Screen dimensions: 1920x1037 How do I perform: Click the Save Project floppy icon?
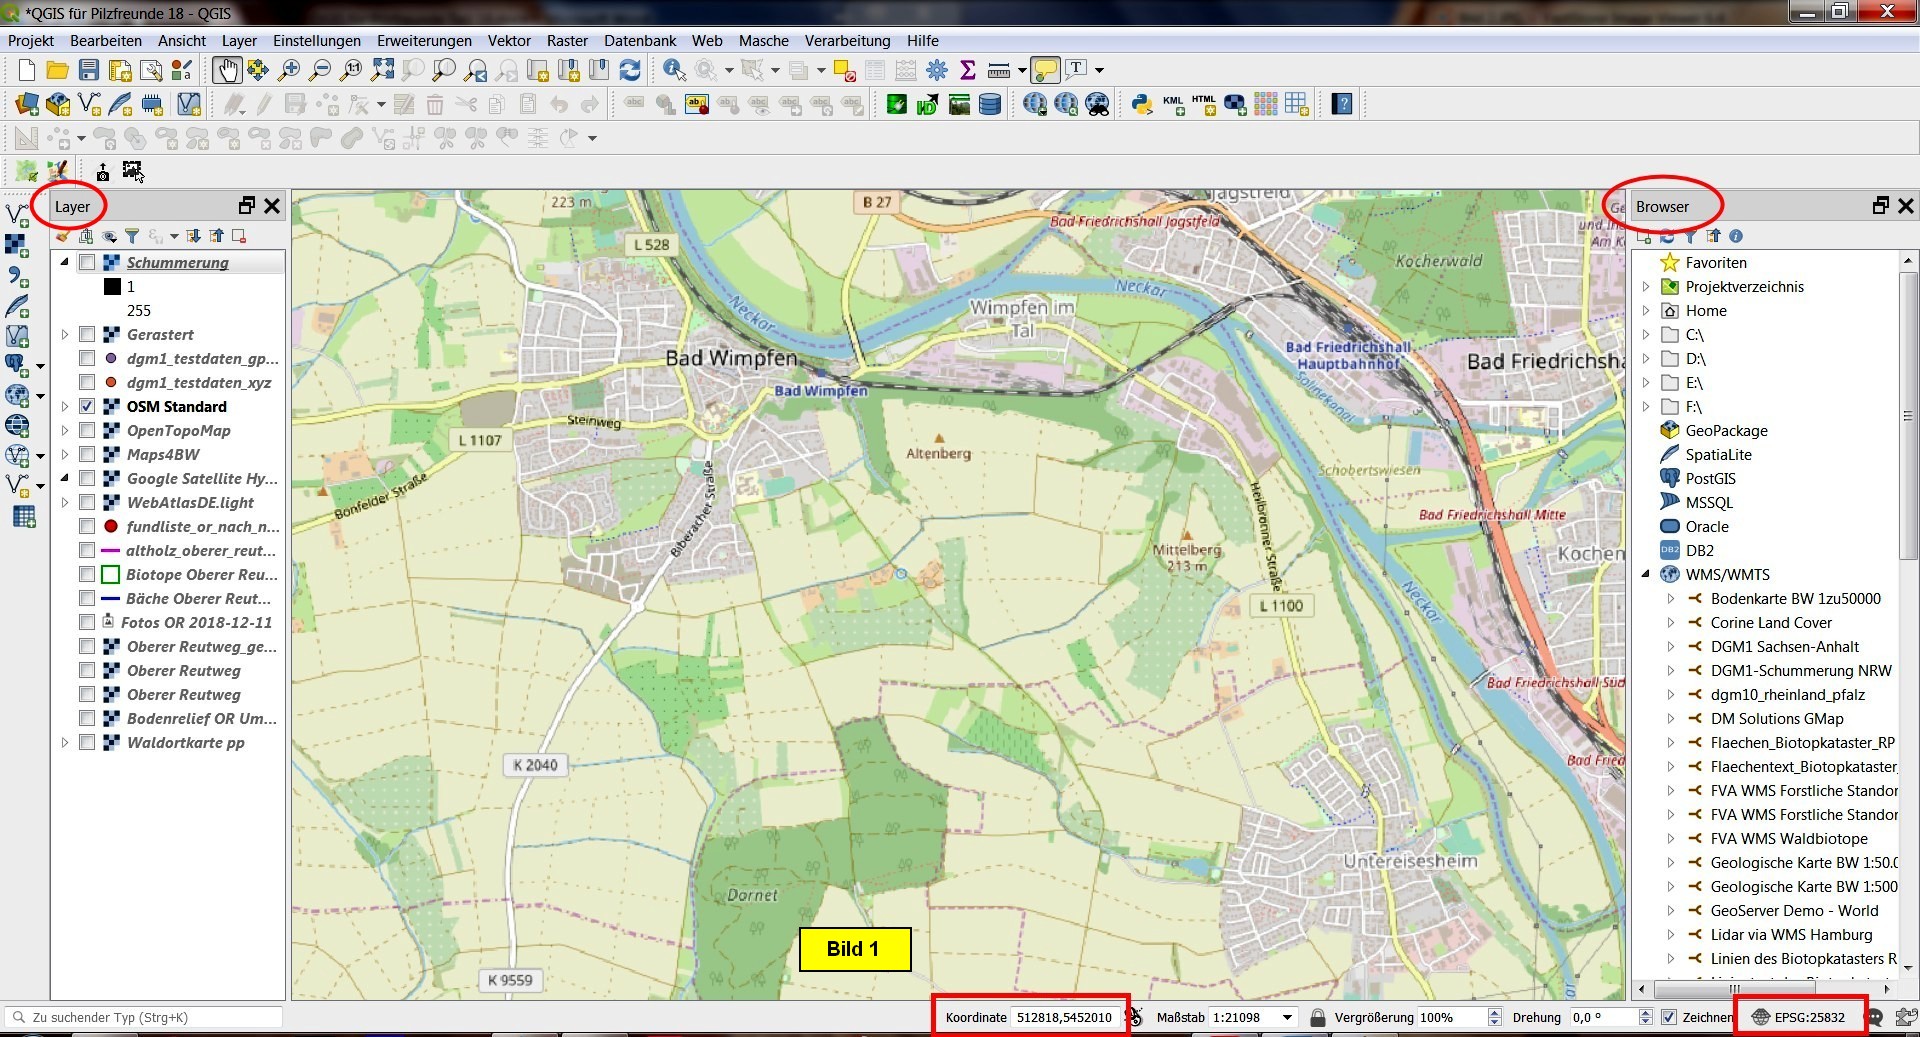tap(89, 70)
